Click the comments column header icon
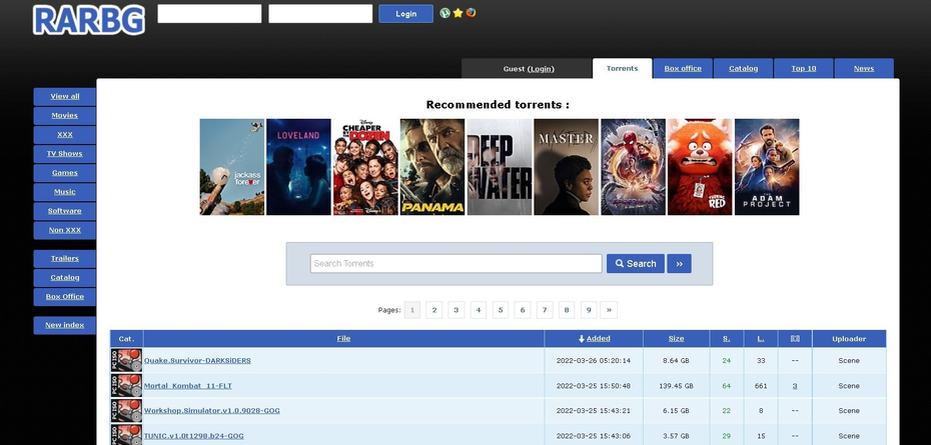Image resolution: width=931 pixels, height=445 pixels. (x=795, y=339)
